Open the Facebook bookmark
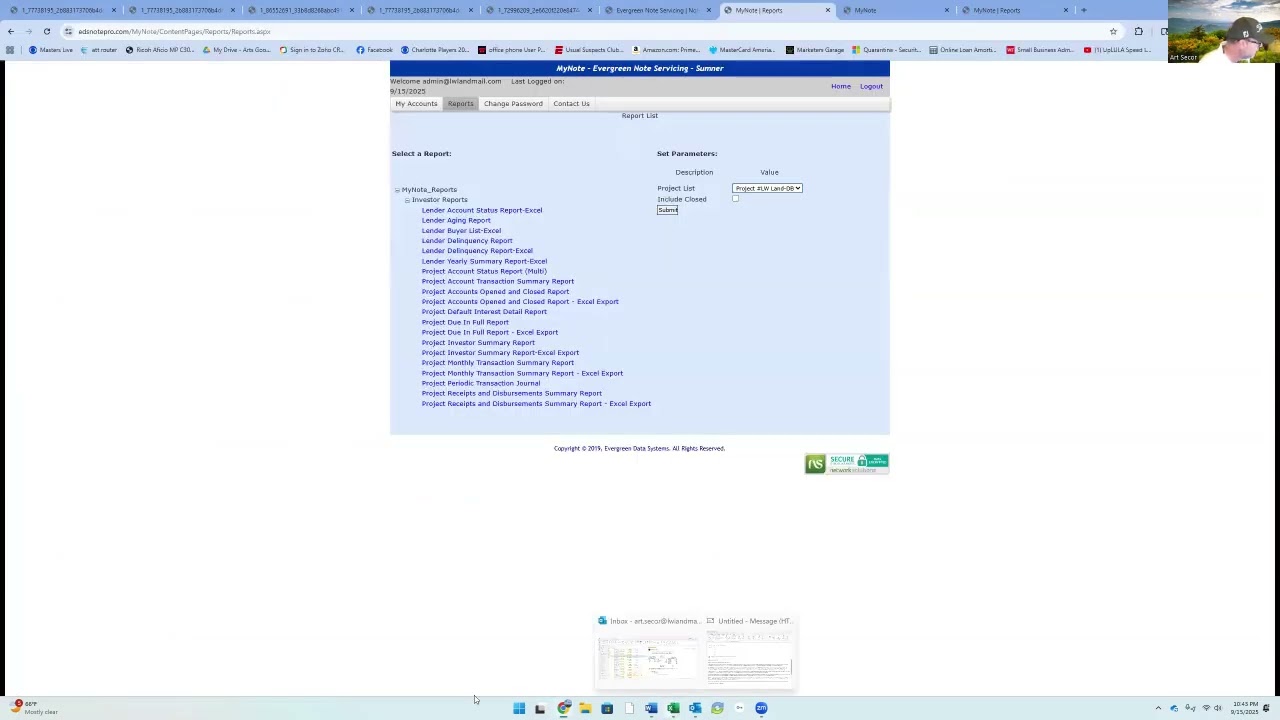 tap(375, 49)
